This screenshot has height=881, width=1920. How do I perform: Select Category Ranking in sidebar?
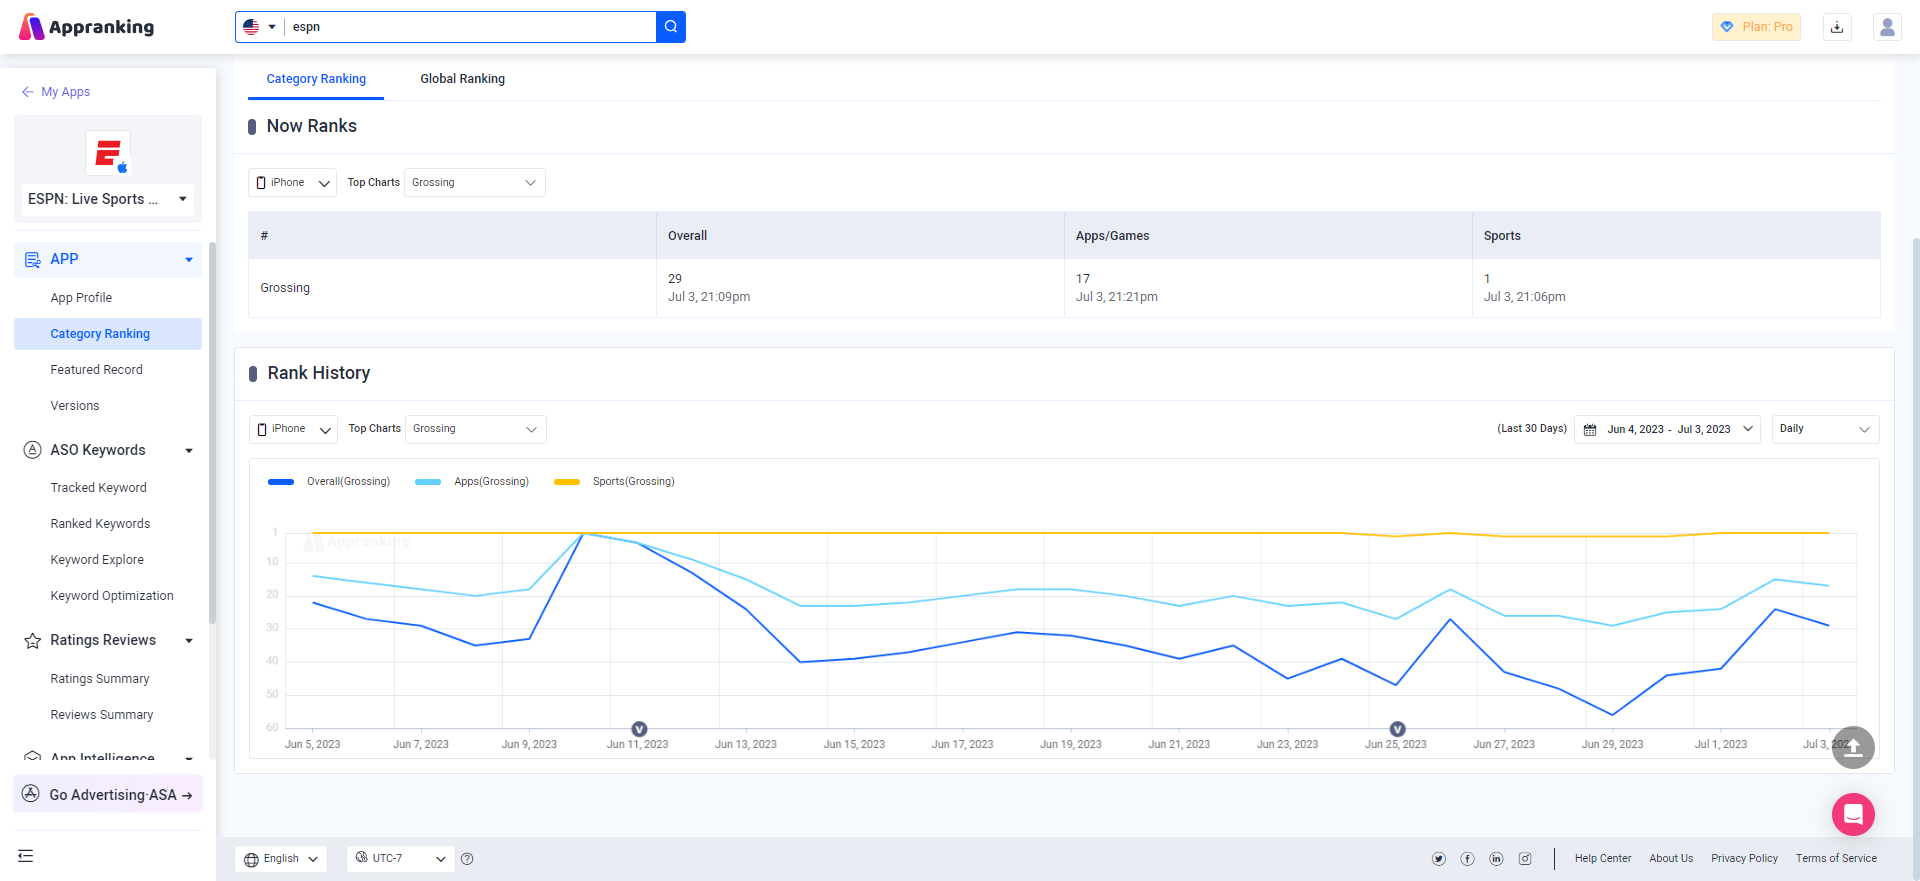click(x=108, y=334)
